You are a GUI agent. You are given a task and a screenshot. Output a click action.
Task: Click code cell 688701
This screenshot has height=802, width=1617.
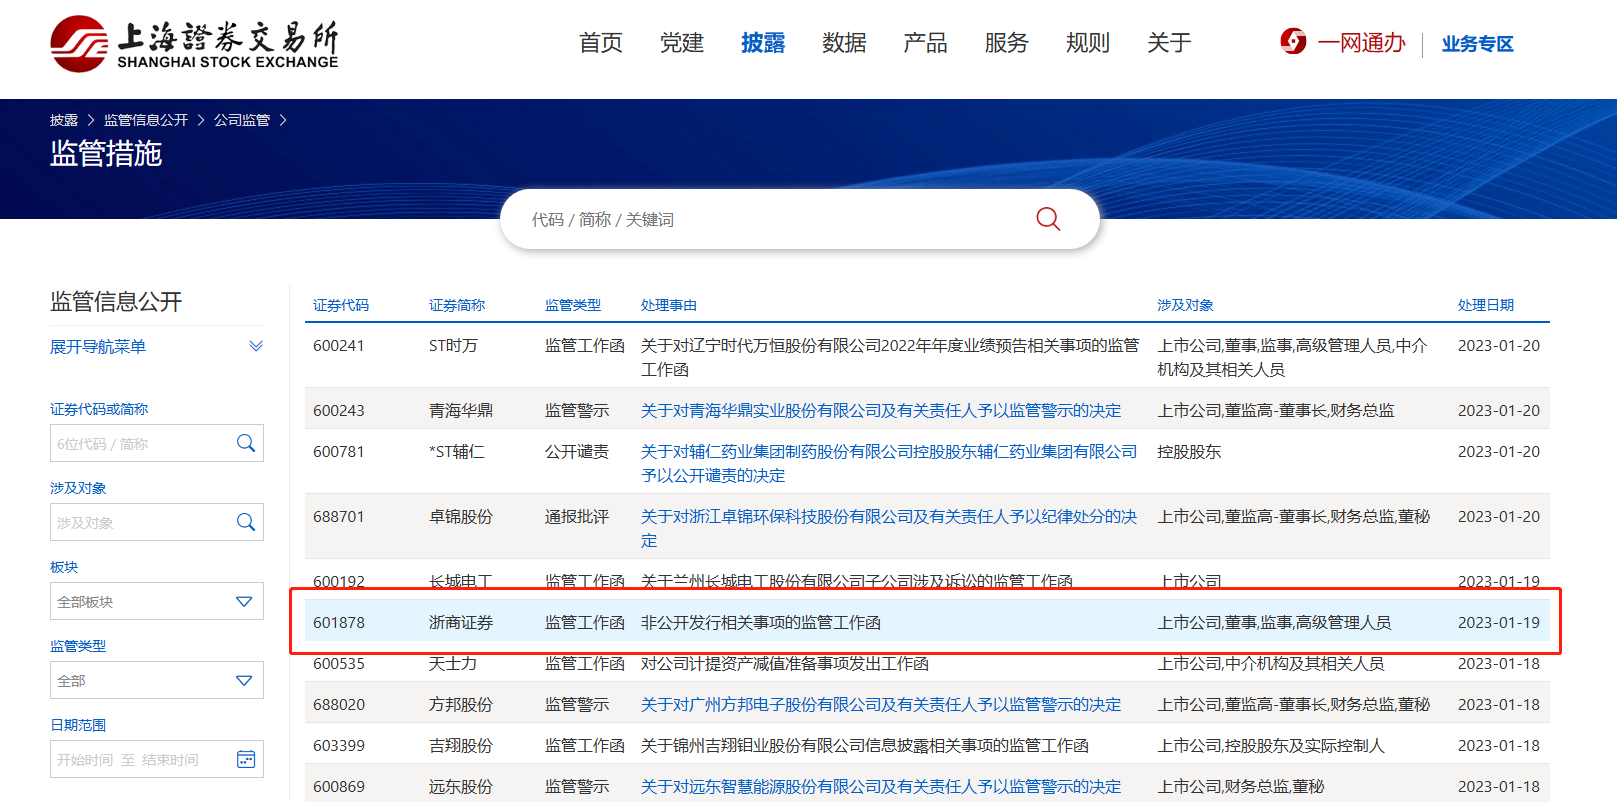pyautogui.click(x=339, y=516)
